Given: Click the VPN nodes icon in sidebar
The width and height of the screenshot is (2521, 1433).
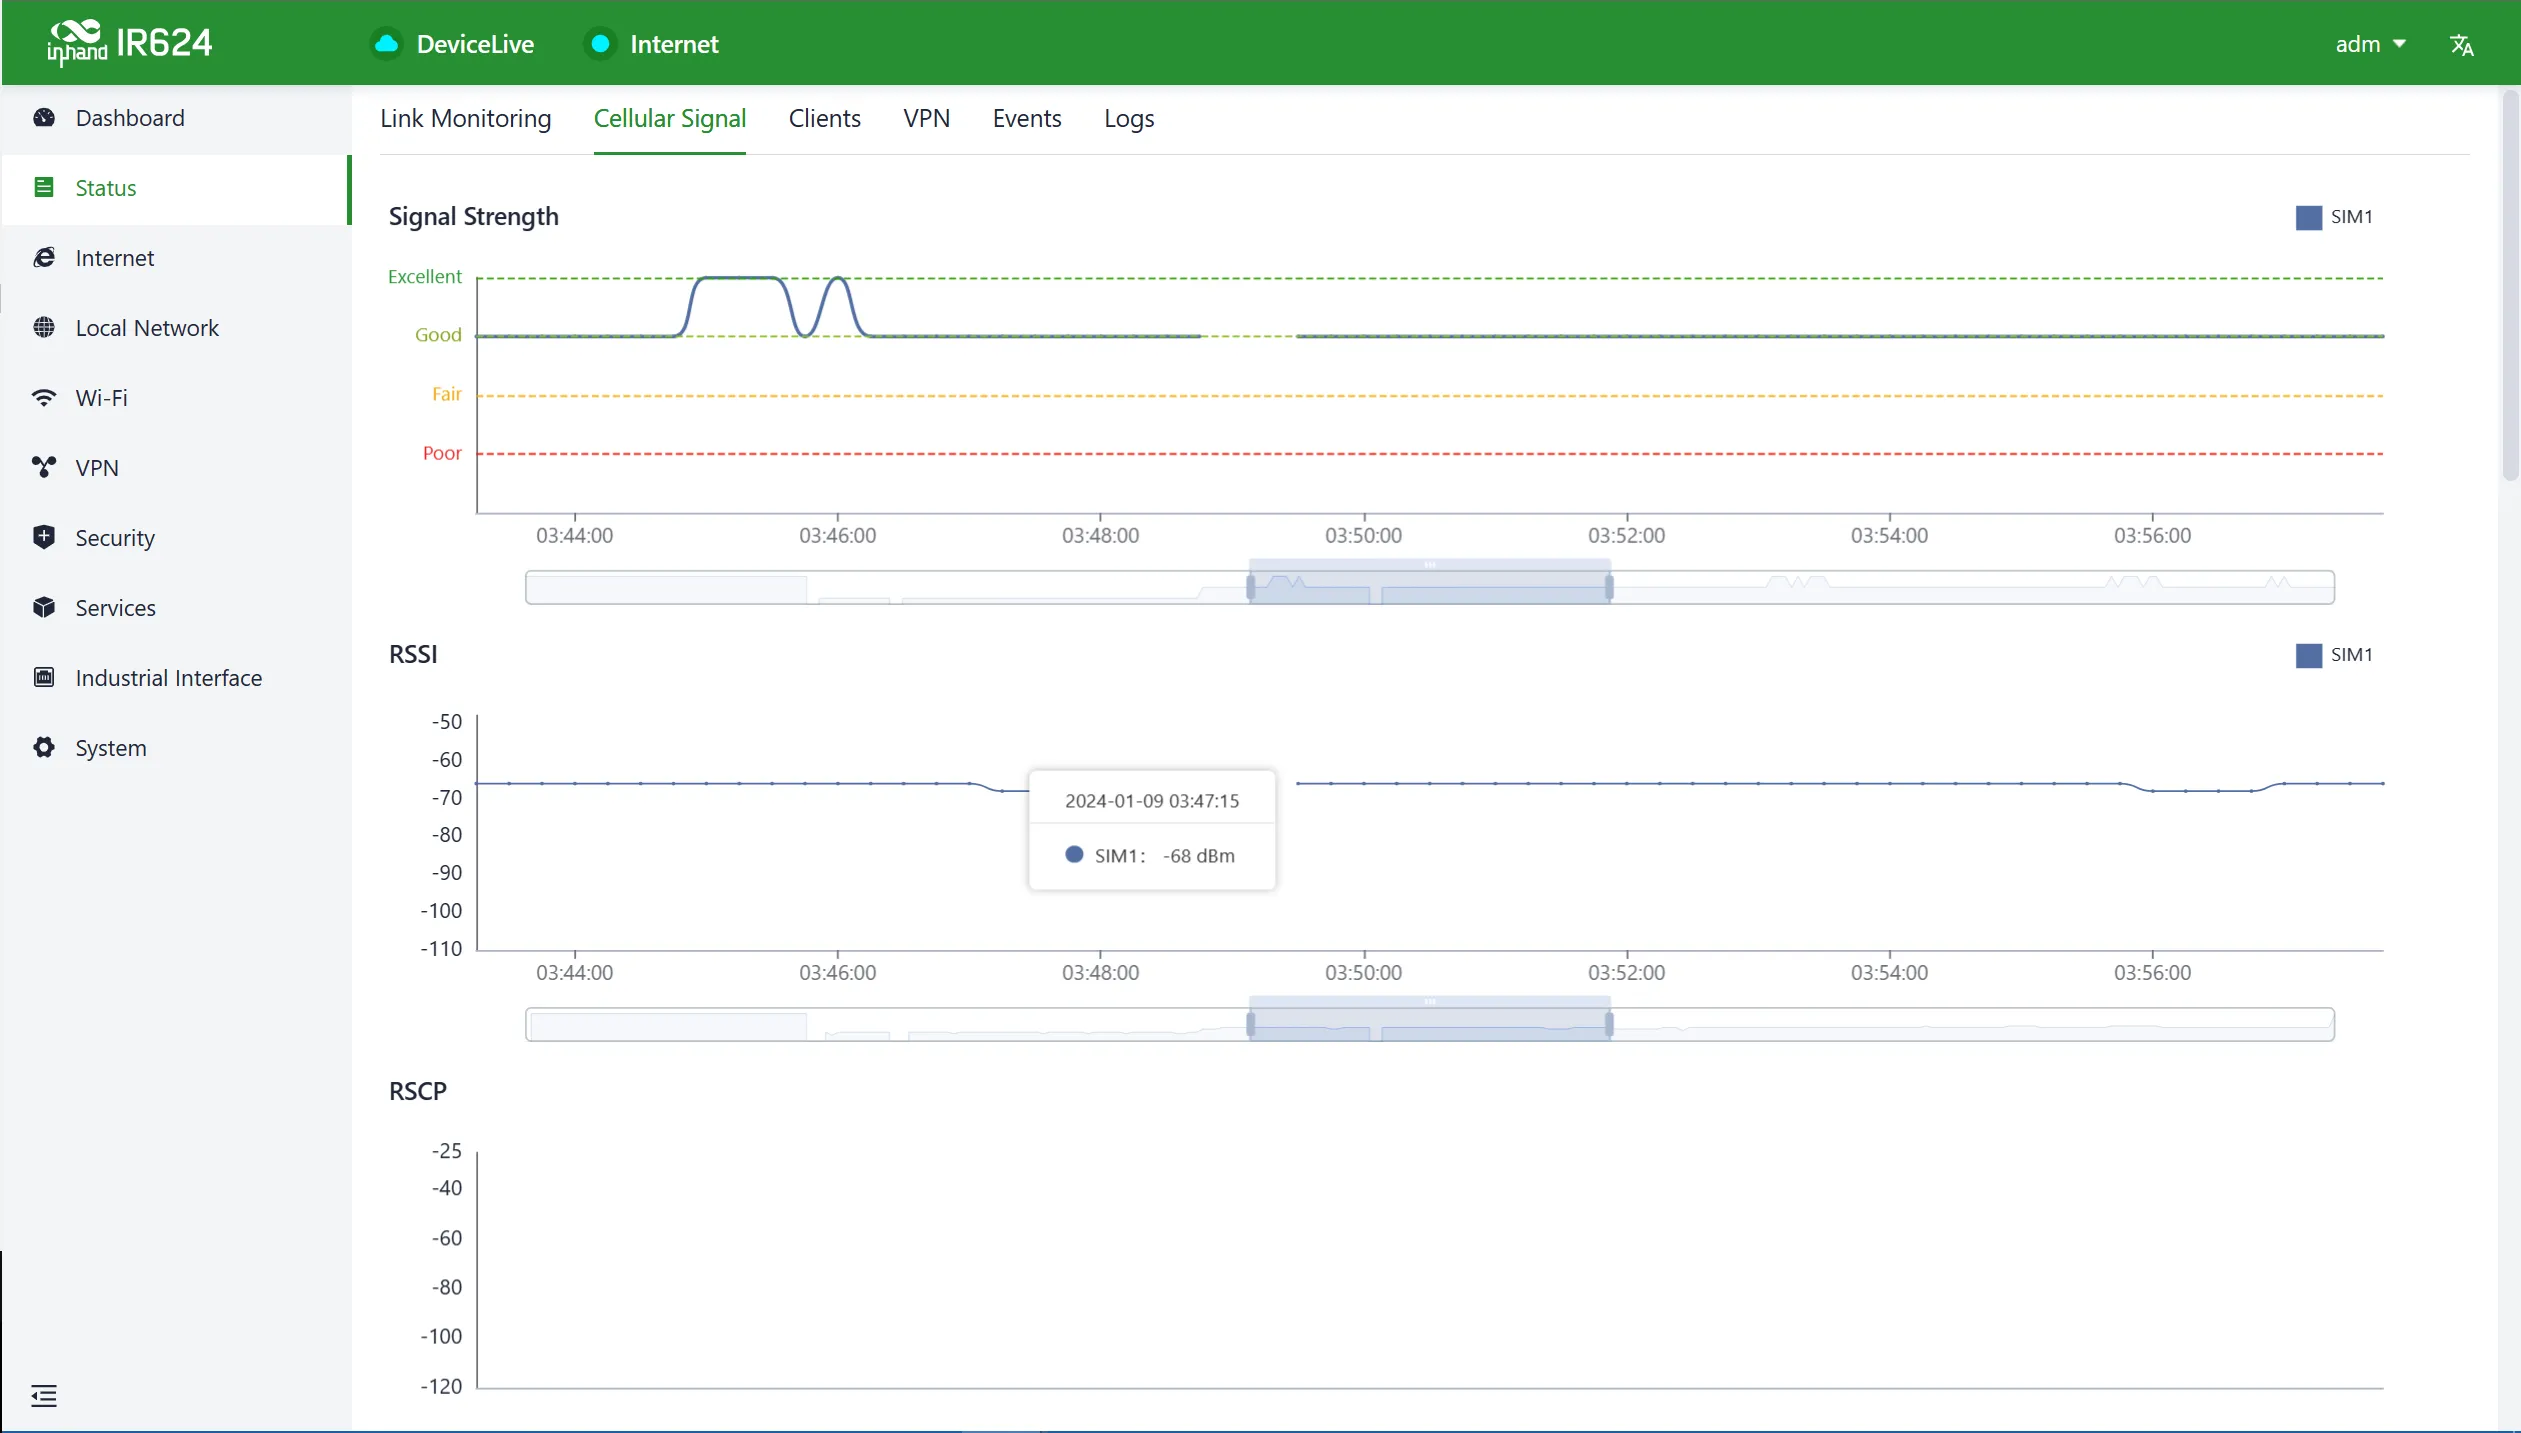Looking at the screenshot, I should coord(44,468).
